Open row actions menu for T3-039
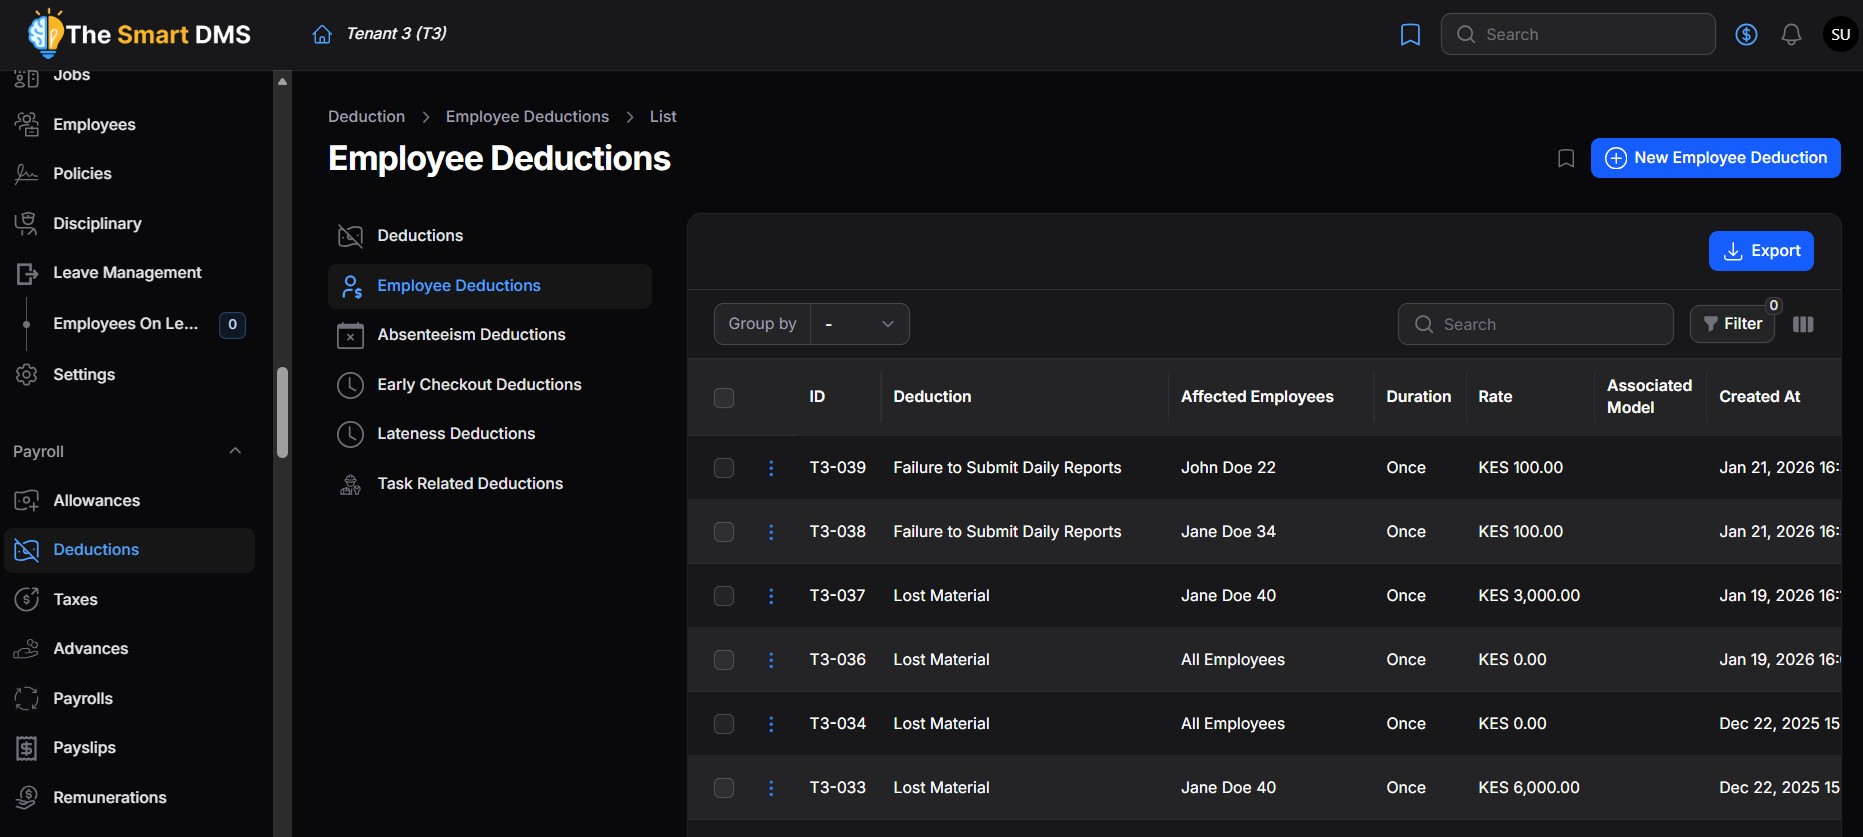This screenshot has width=1863, height=837. point(771,468)
